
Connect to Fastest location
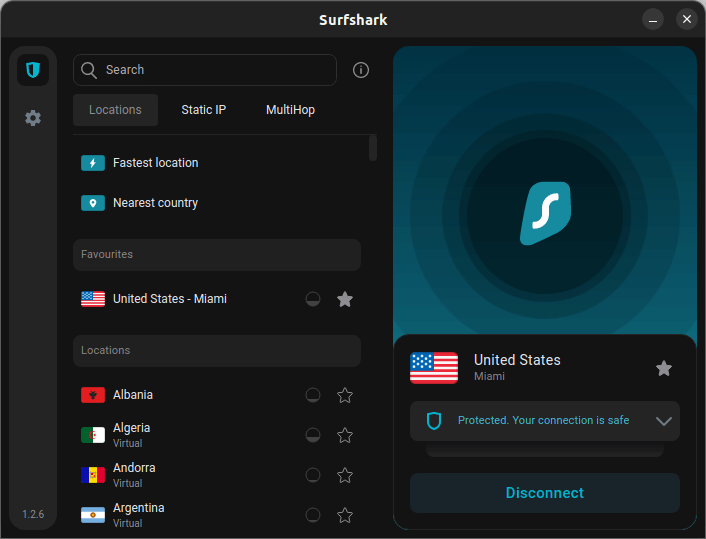[217, 163]
